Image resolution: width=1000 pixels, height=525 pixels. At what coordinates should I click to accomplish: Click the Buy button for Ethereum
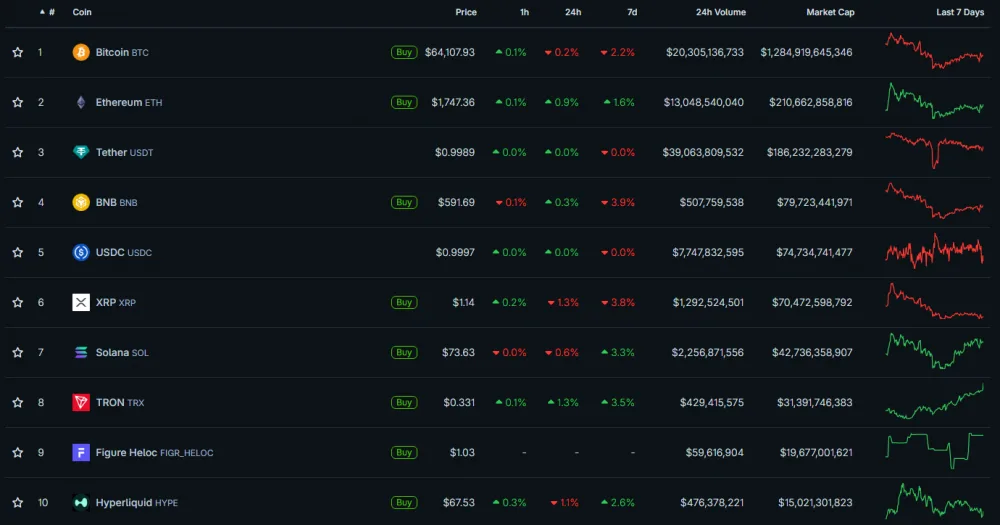coord(404,102)
